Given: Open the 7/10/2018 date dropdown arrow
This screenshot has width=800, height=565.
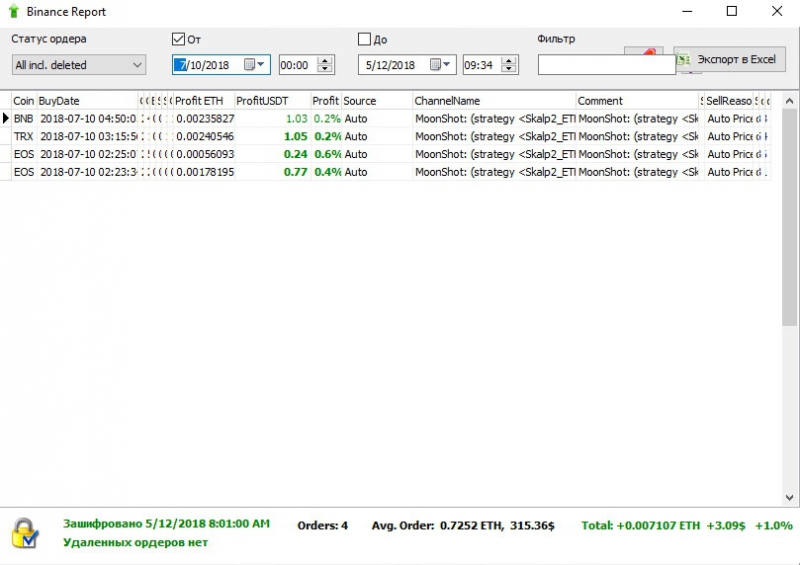Looking at the screenshot, I should pos(261,64).
